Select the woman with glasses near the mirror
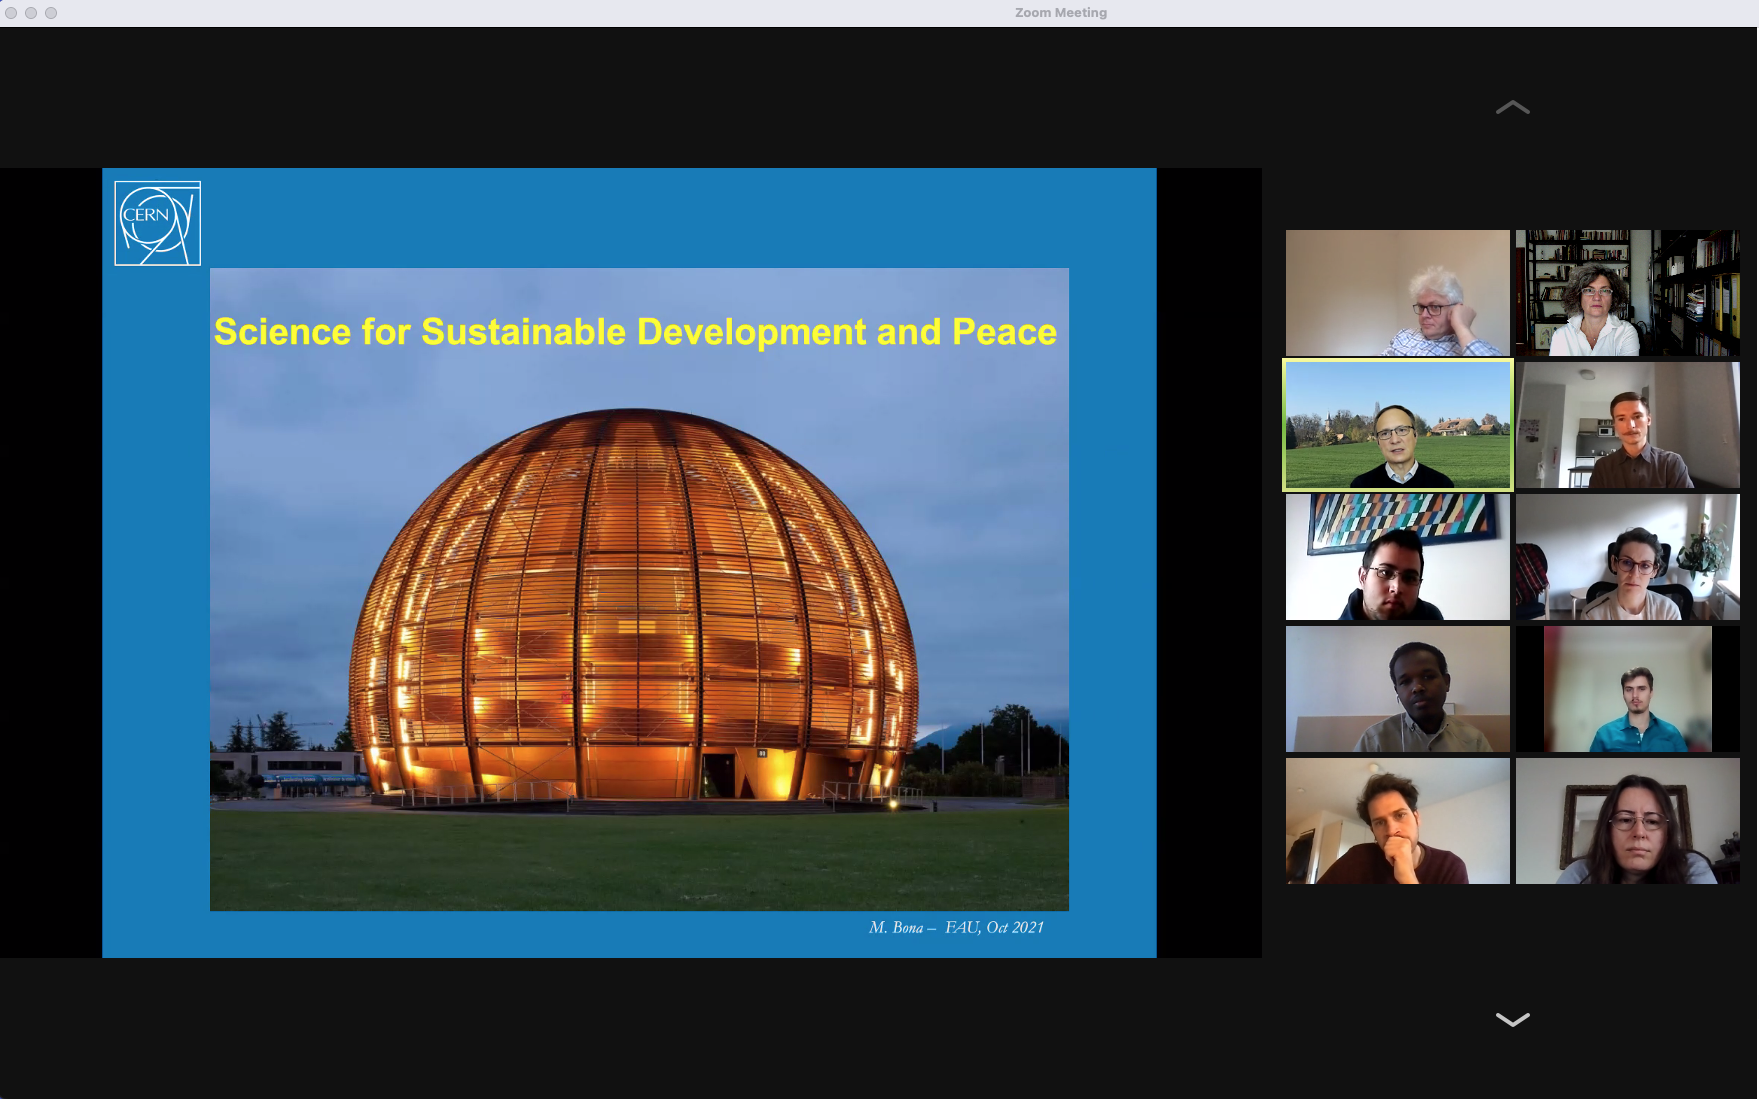Viewport: 1759px width, 1099px height. [1628, 821]
